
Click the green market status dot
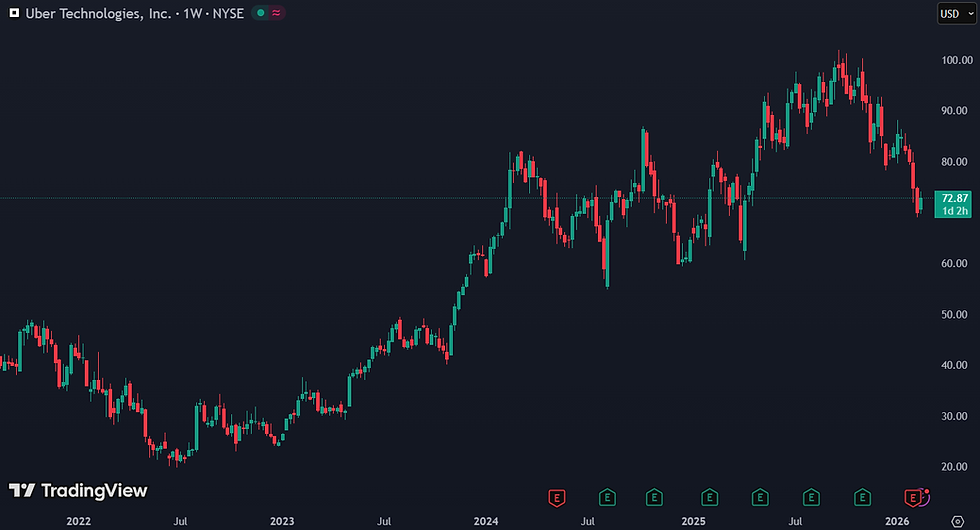[x=261, y=12]
